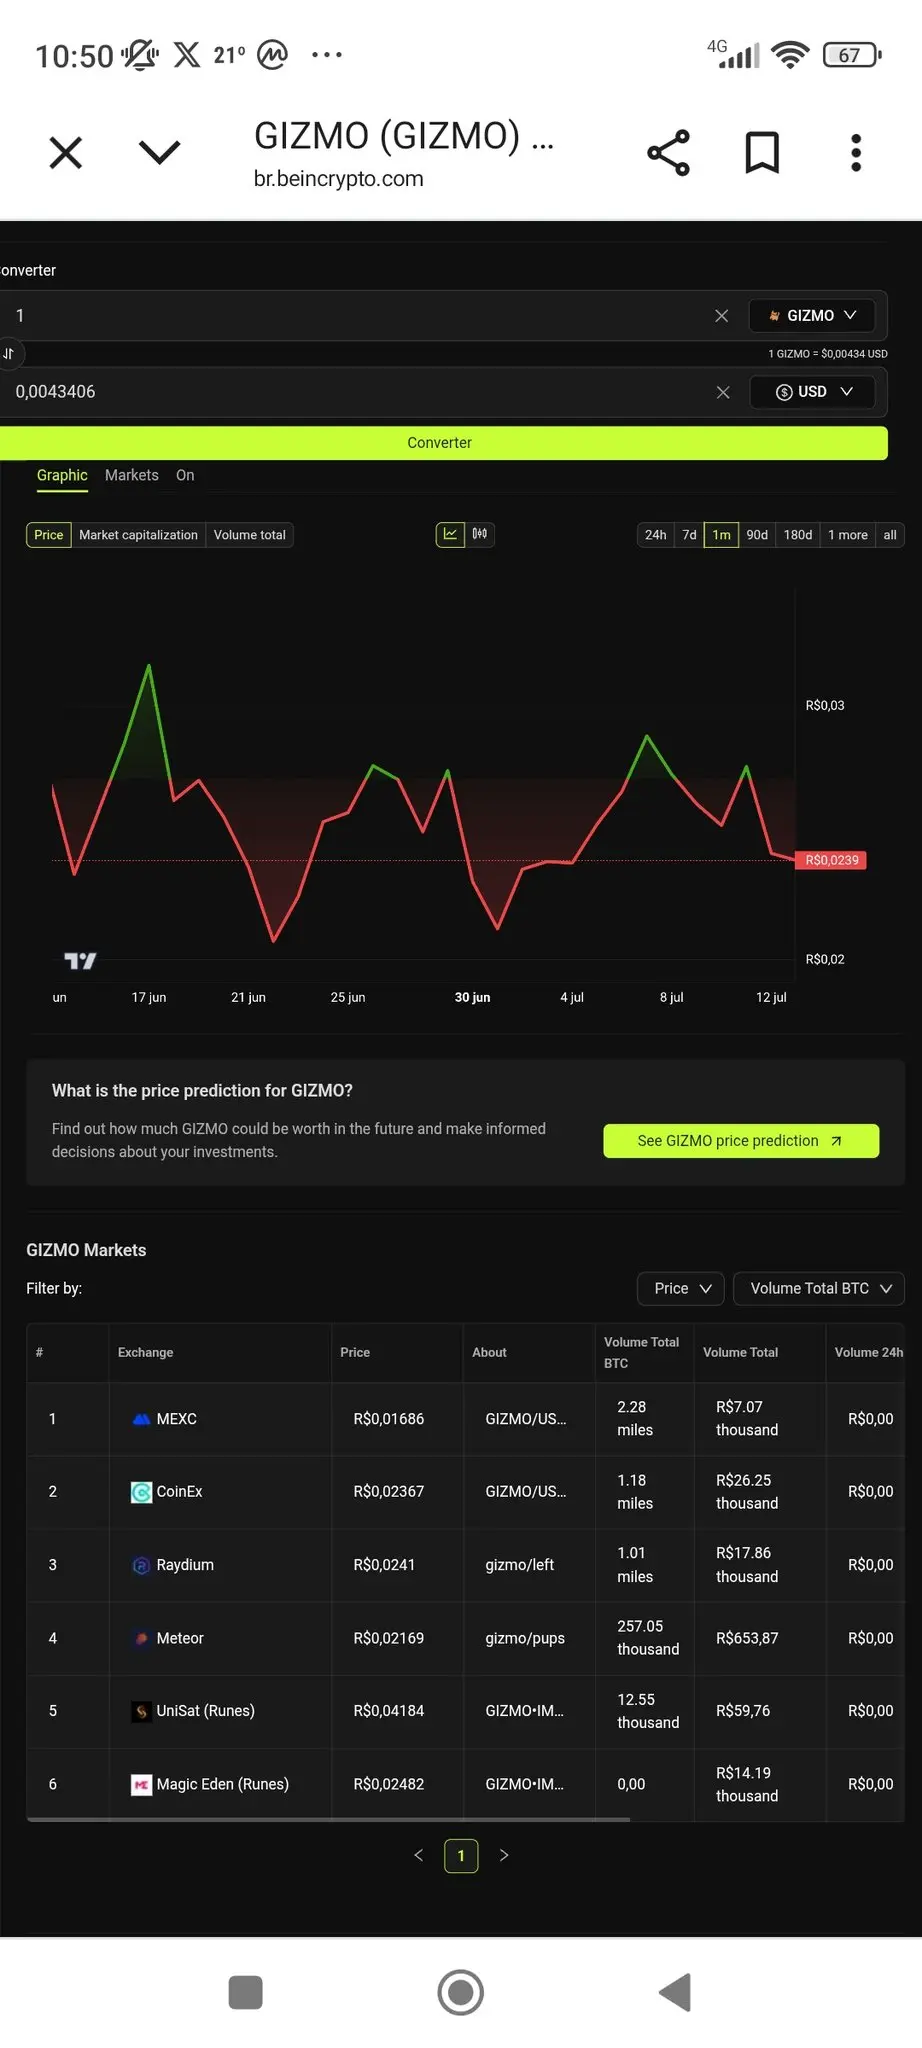Screen dimensions: 922x2048
Task: Sort table by Exchange column header
Action: [145, 1353]
